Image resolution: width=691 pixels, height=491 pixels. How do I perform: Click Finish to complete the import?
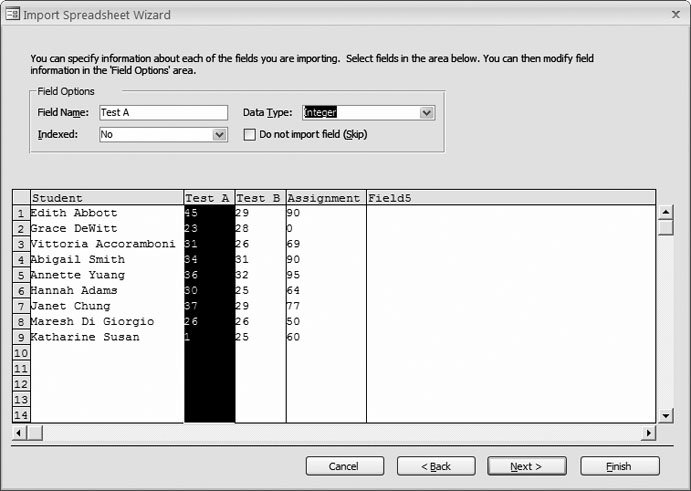619,466
